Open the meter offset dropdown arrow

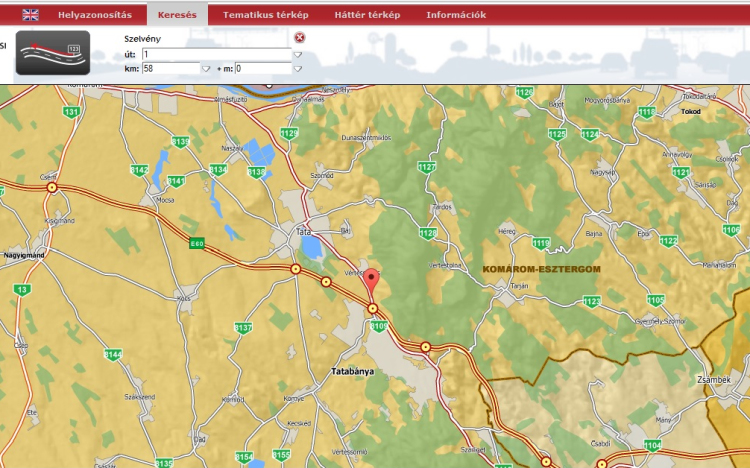297,69
